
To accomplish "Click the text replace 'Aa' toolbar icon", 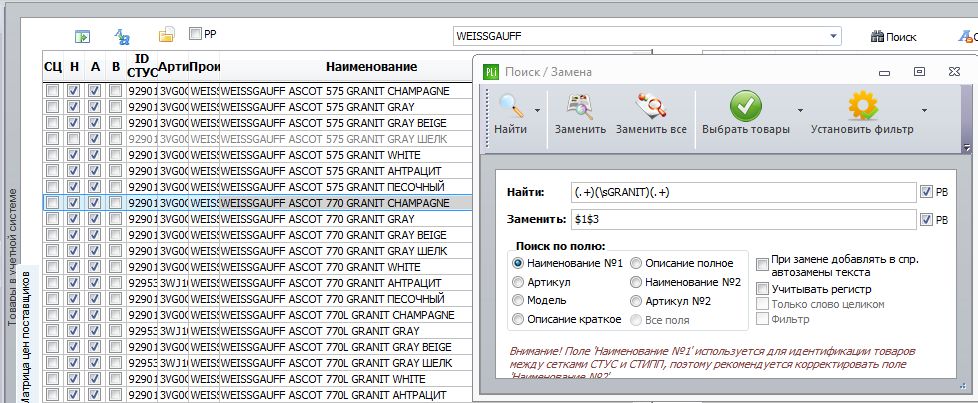I will click(x=122, y=36).
